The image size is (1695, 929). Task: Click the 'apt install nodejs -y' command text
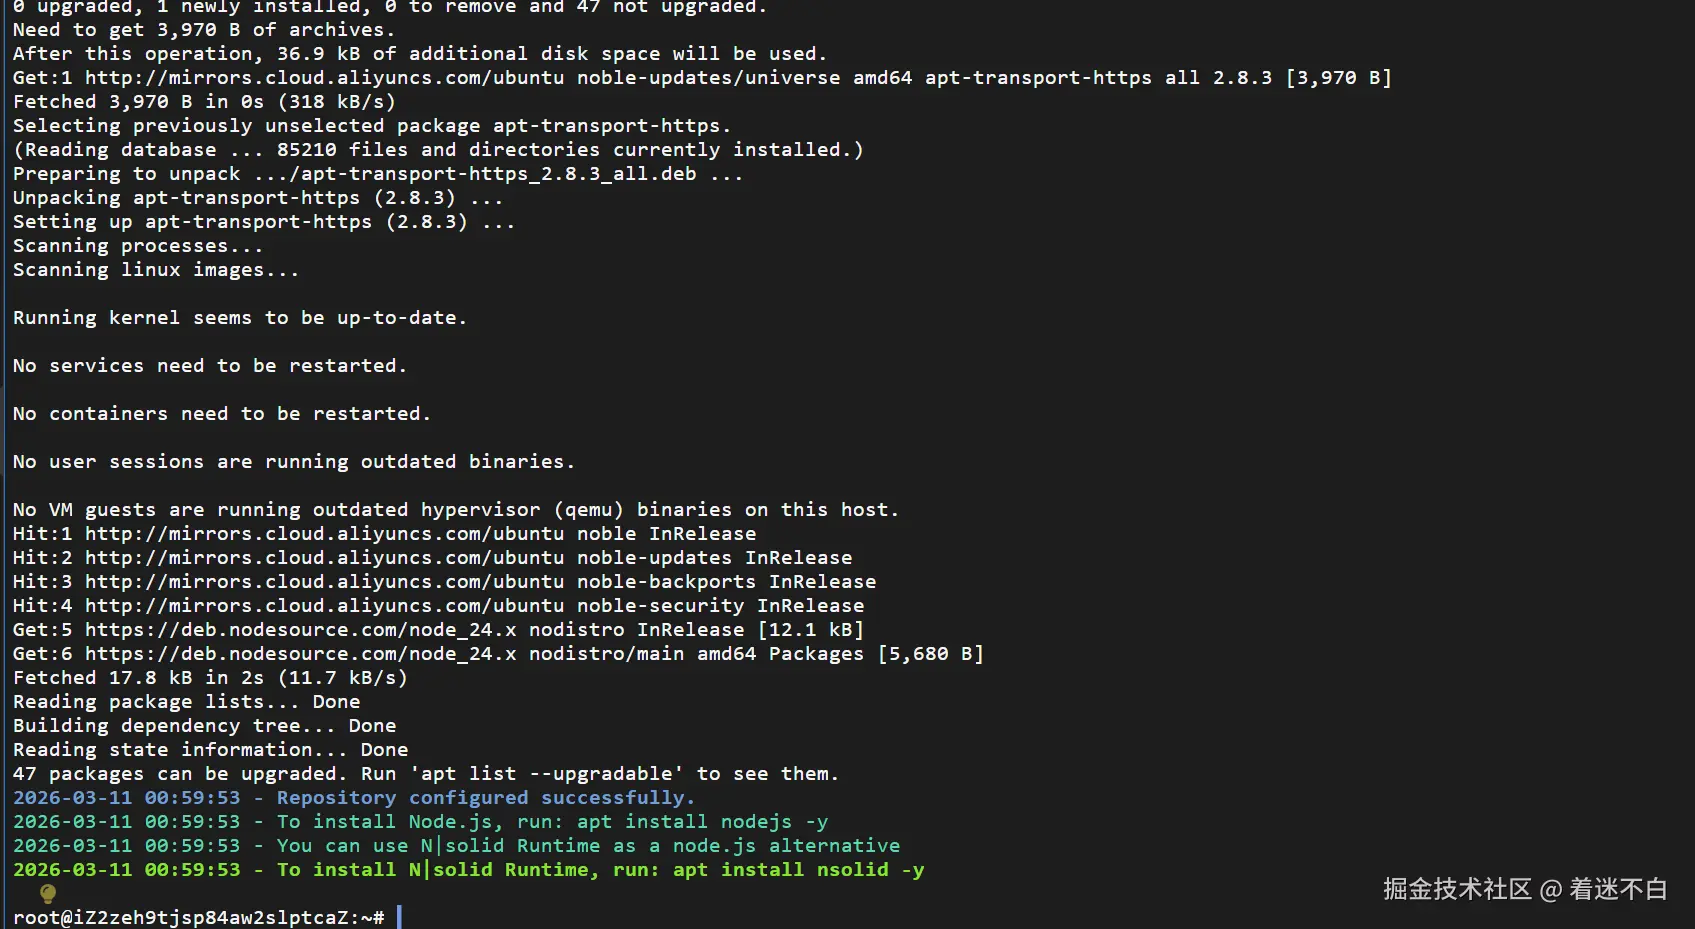click(702, 822)
